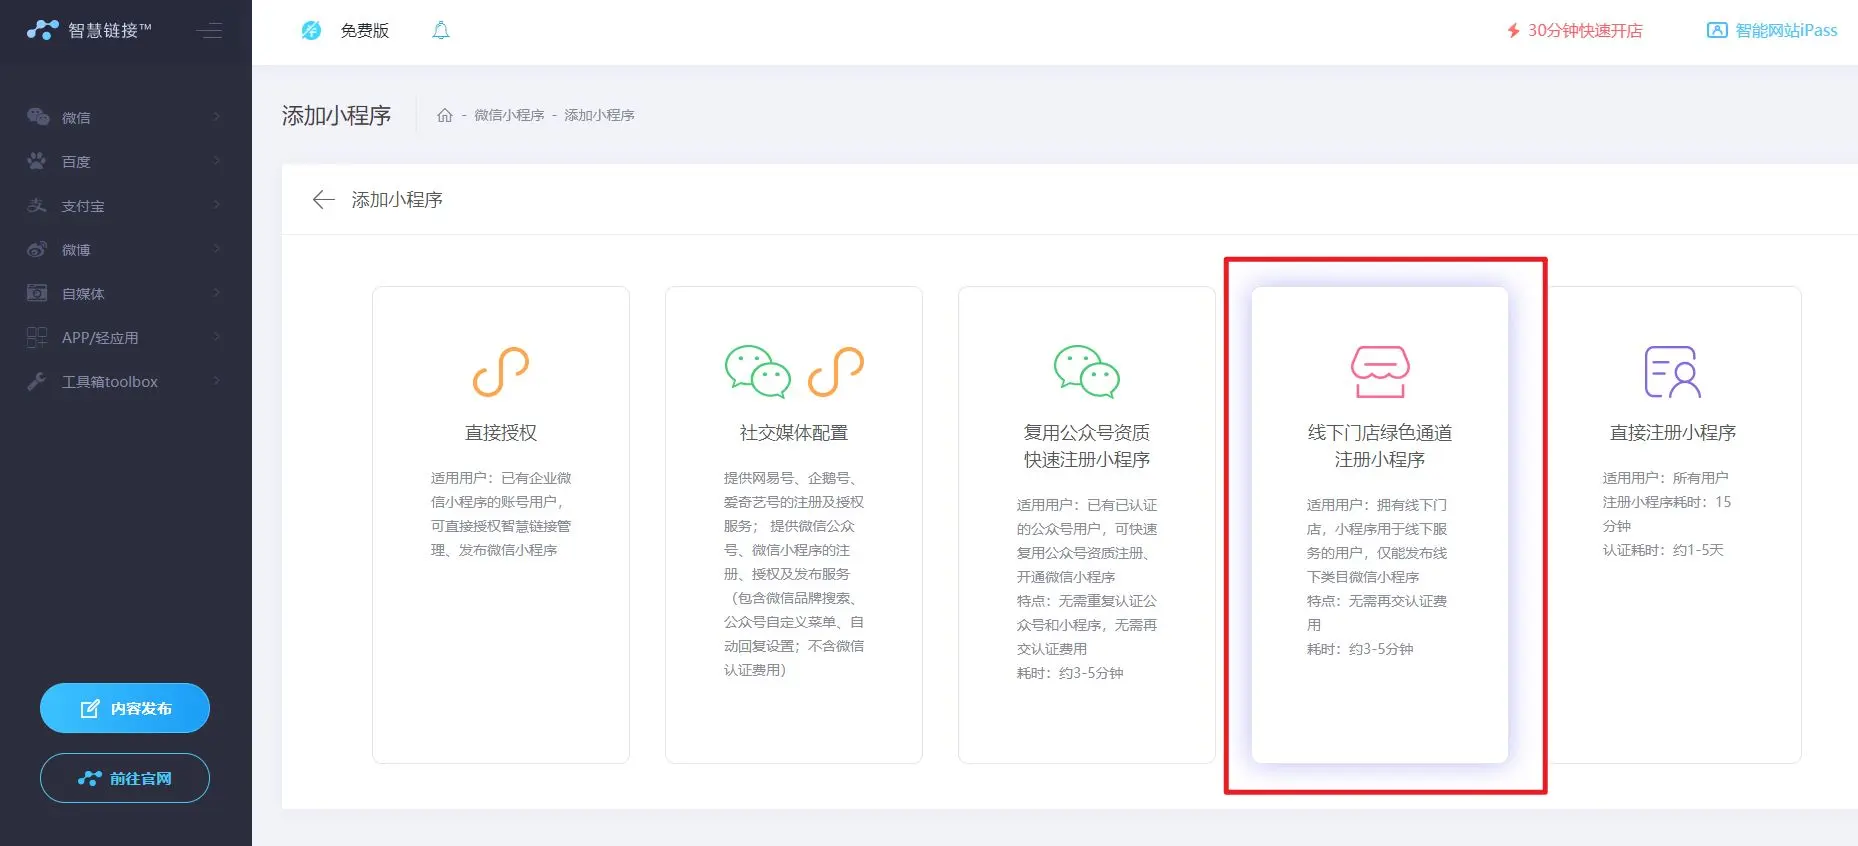Open the 智能网站iPass link
Screen dimensions: 1858x846
coord(1772,30)
